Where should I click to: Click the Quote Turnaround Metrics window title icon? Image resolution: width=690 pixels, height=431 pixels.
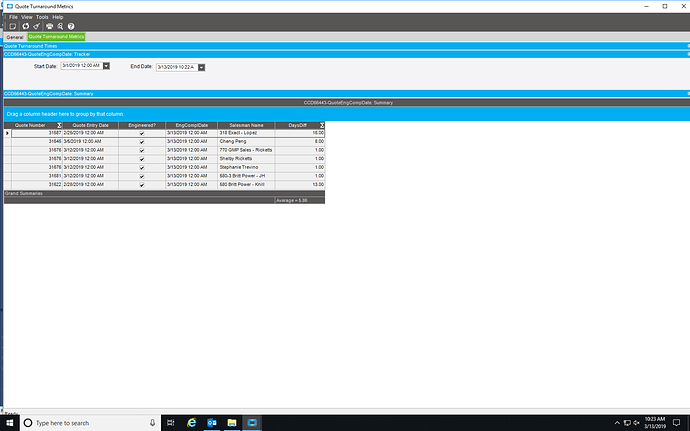pyautogui.click(x=10, y=7)
